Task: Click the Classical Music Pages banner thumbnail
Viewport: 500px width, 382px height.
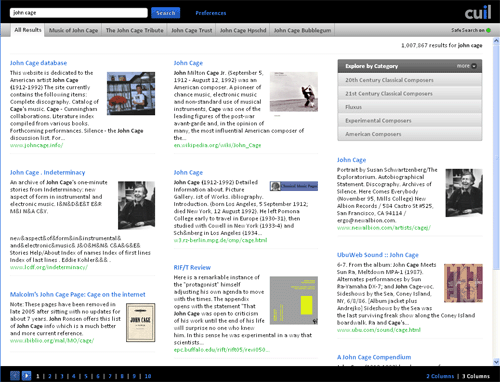Action: 294,186
